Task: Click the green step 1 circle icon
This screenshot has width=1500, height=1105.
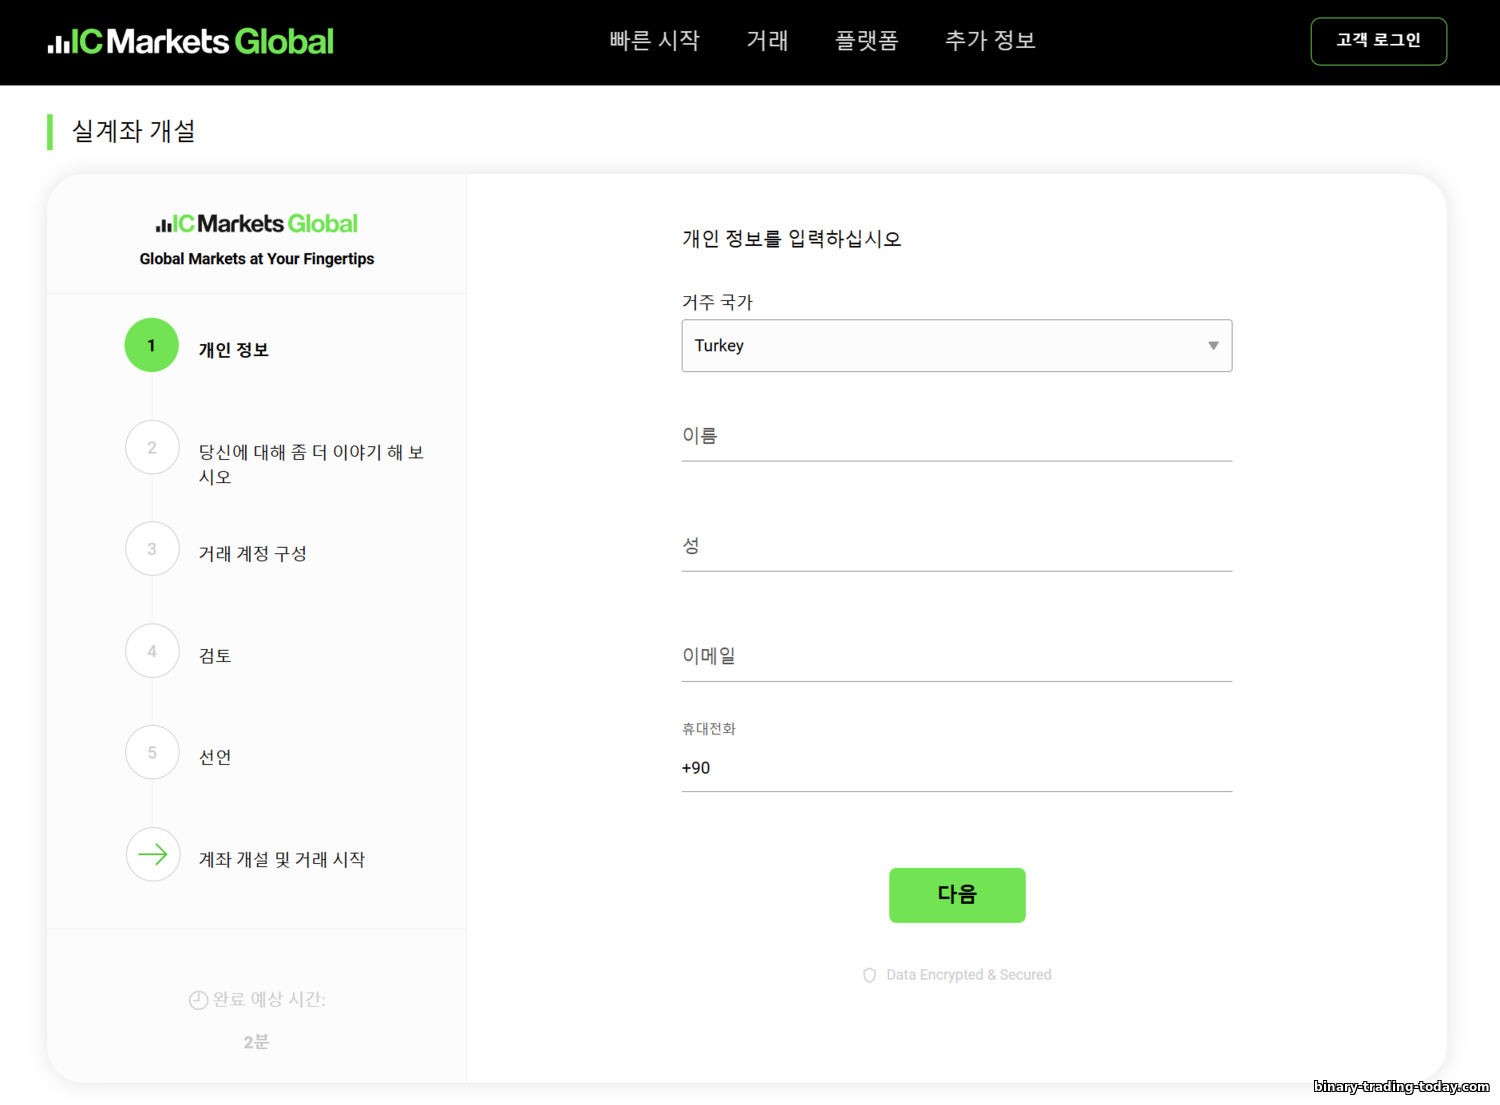Action: pyautogui.click(x=152, y=345)
